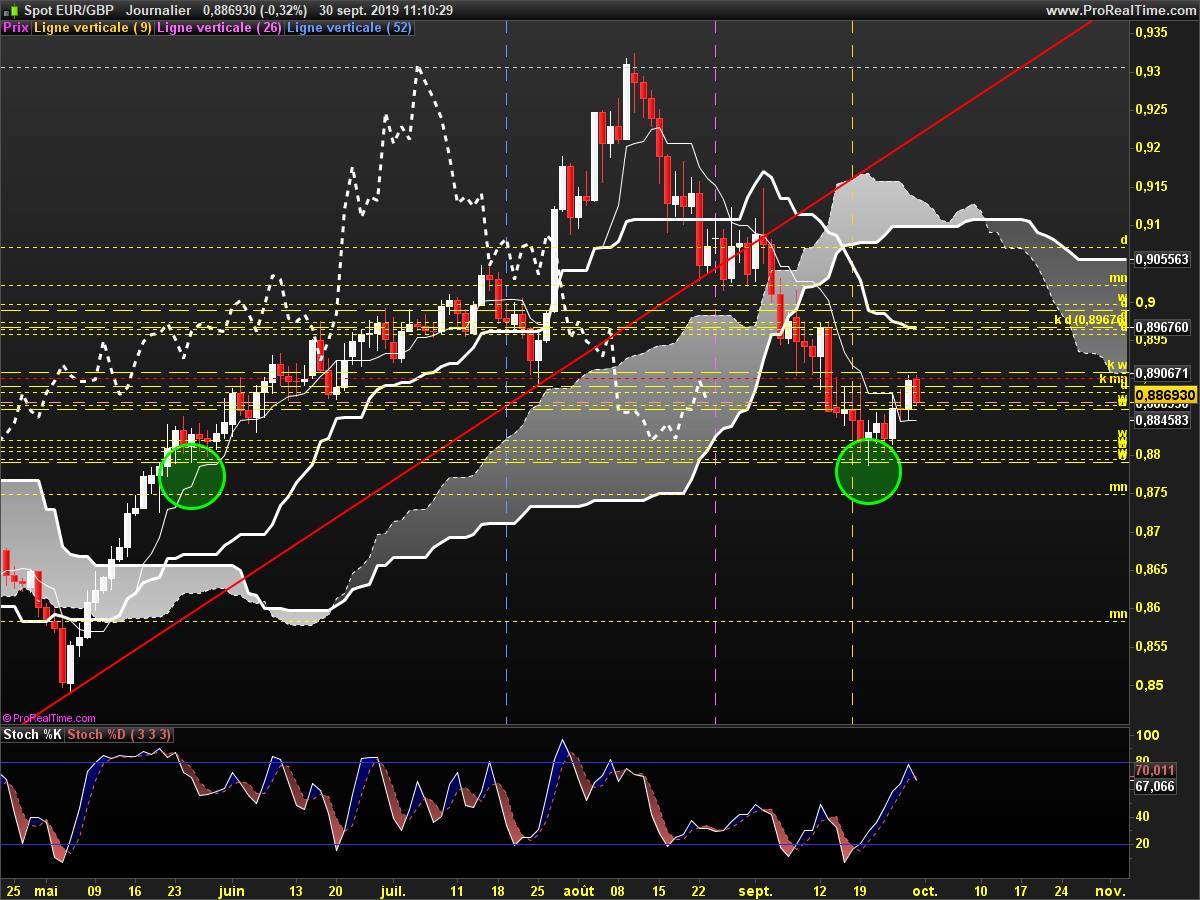Click the nov. date axis label
Image resolution: width=1200 pixels, height=900 pixels.
(x=1110, y=889)
